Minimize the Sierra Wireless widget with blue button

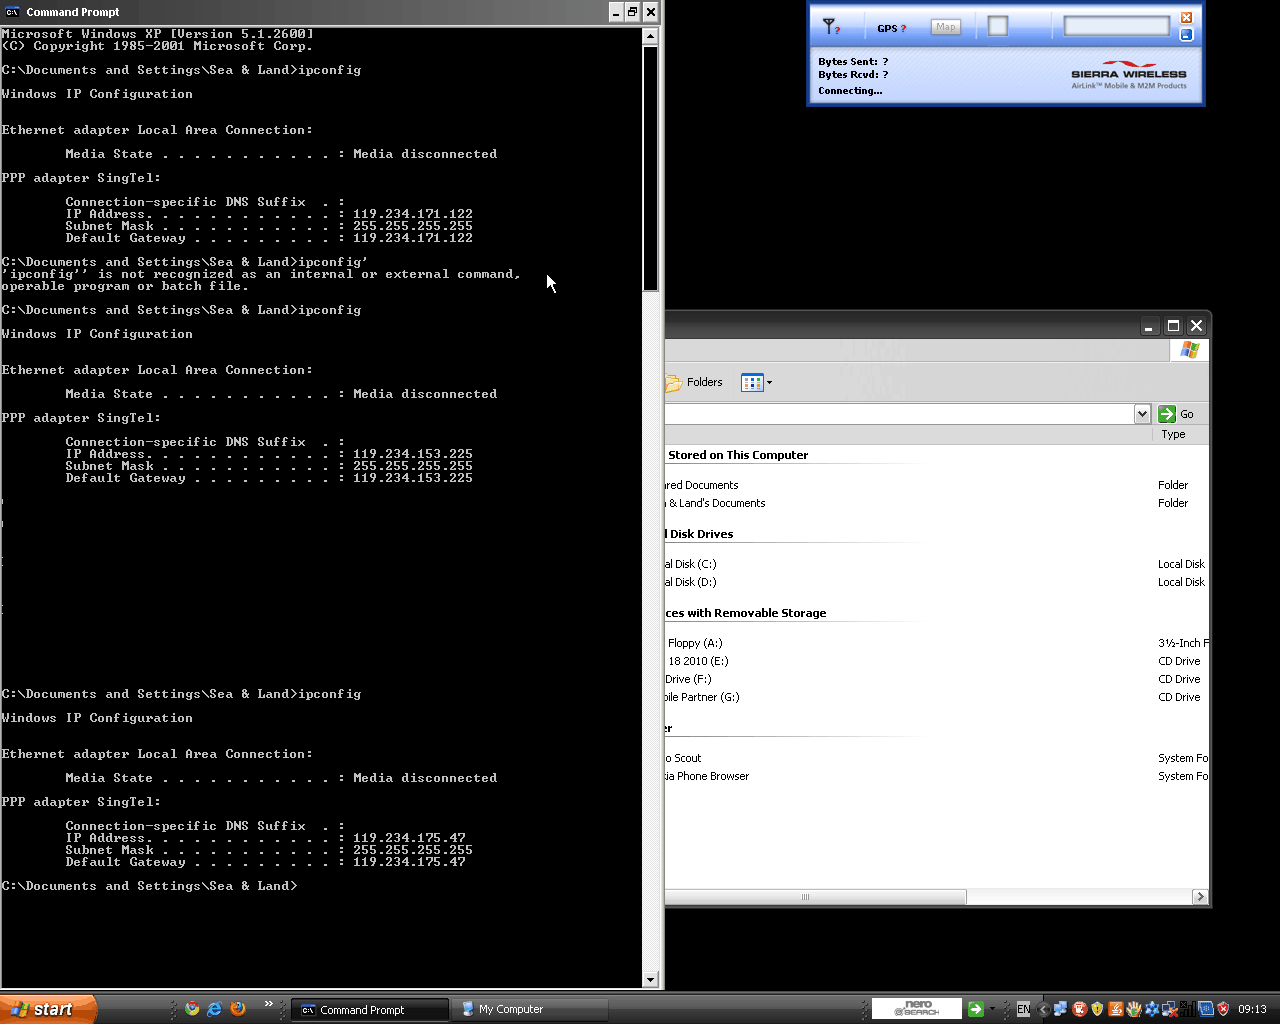click(1186, 34)
